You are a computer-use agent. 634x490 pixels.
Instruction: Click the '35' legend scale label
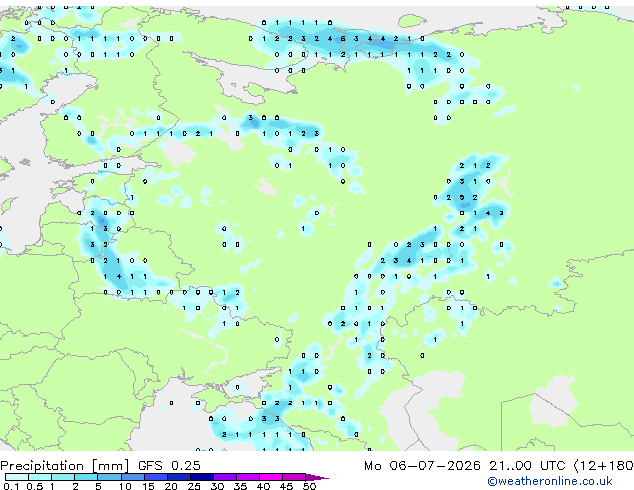point(240,486)
